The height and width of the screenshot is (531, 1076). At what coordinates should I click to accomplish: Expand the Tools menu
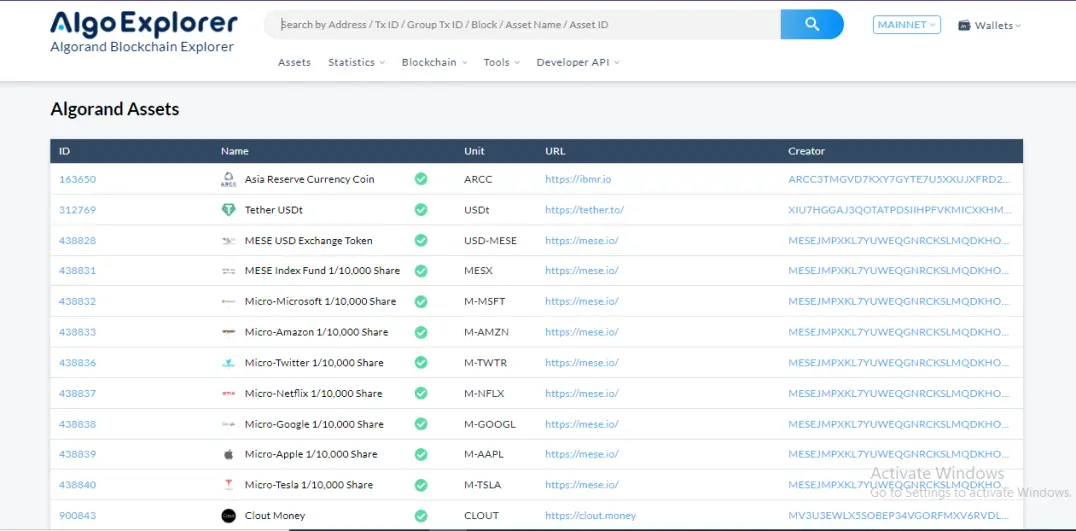(502, 62)
